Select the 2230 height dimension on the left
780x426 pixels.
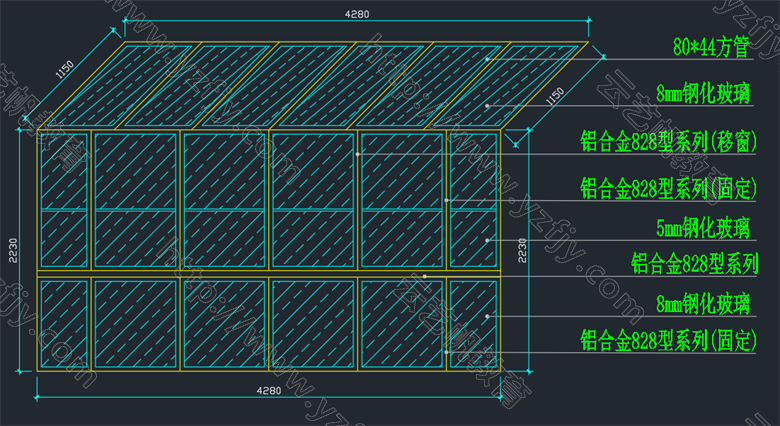pyautogui.click(x=13, y=250)
